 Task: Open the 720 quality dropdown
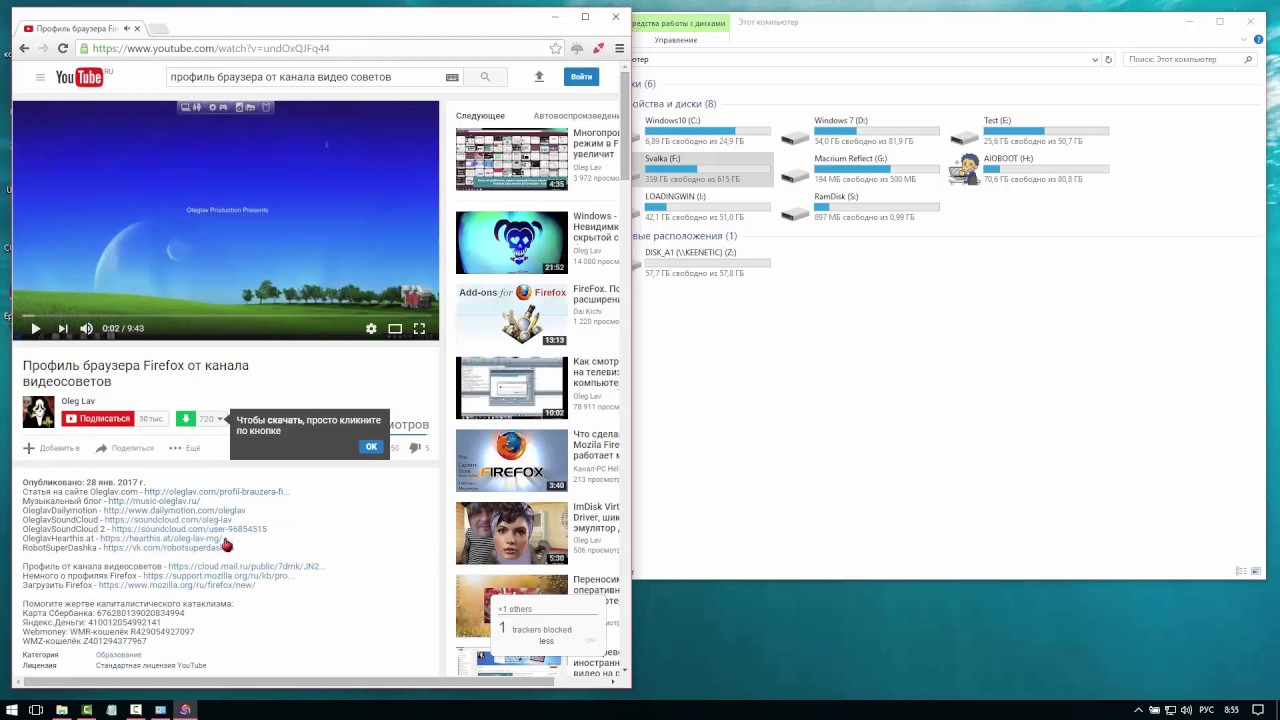click(211, 419)
